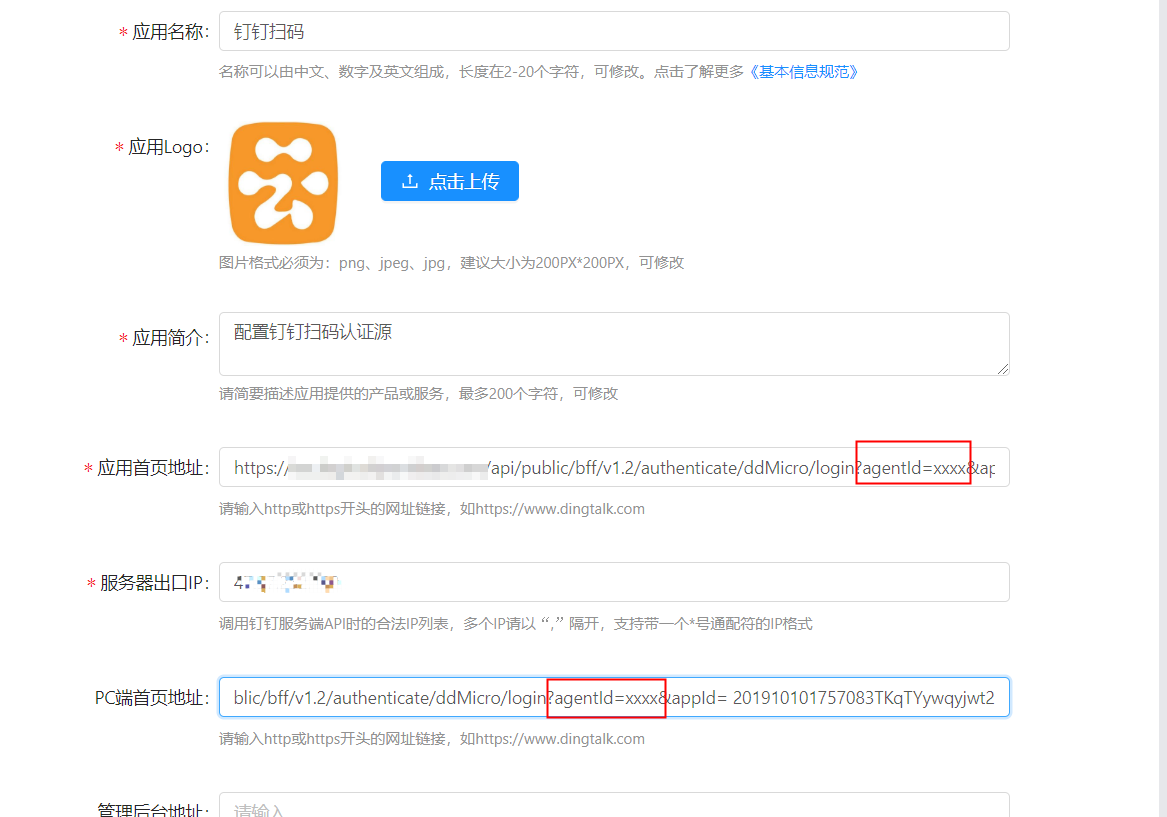Click inside the 应用简介 text area
Viewport: 1167px width, 817px height.
[x=613, y=344]
